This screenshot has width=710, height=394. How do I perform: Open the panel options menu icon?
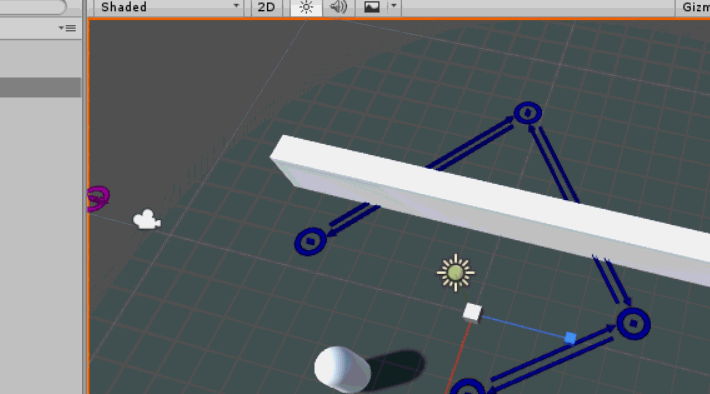pos(67,28)
